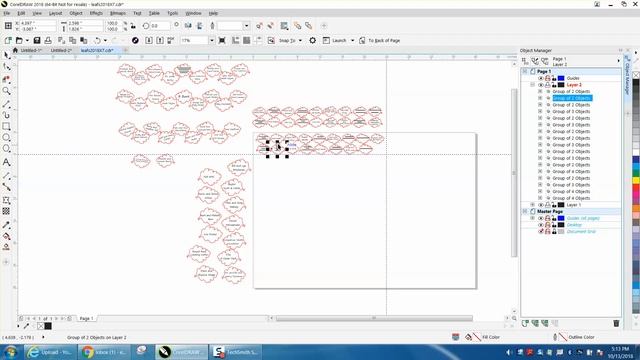
Task: Select the Zoom tool in the toolbox
Action: click(6, 91)
